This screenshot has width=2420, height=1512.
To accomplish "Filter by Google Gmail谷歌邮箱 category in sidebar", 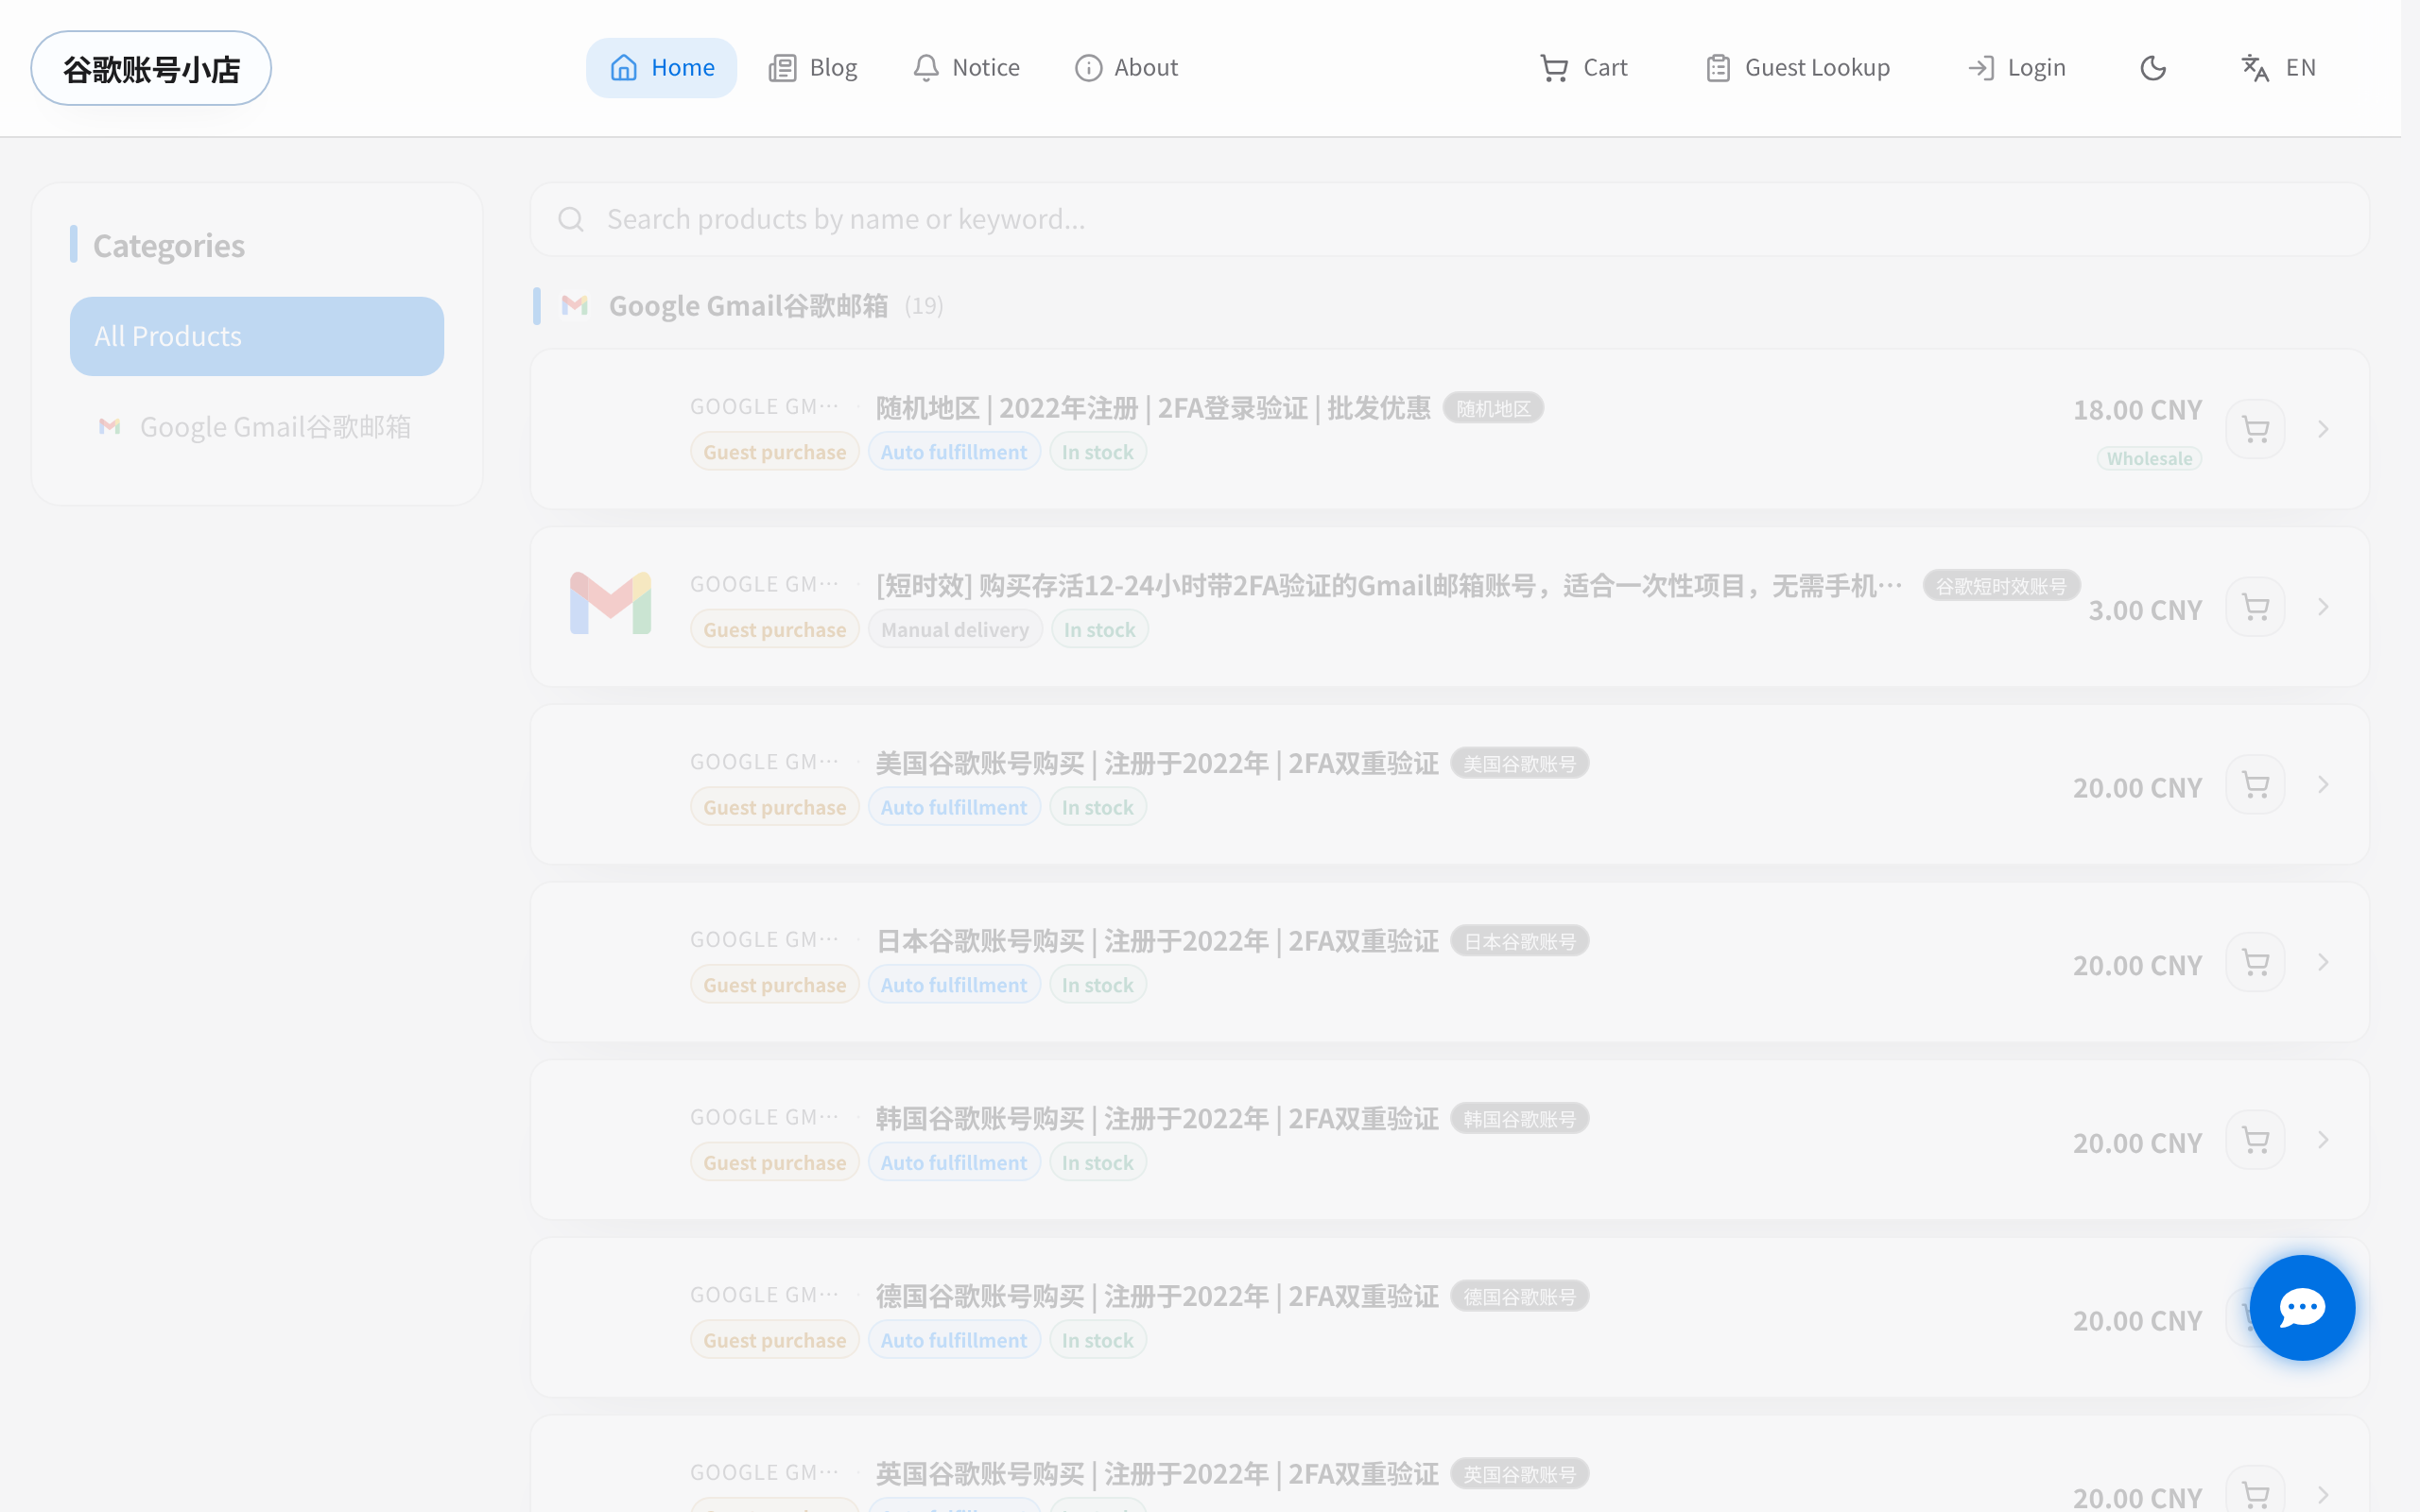I will pyautogui.click(x=257, y=427).
